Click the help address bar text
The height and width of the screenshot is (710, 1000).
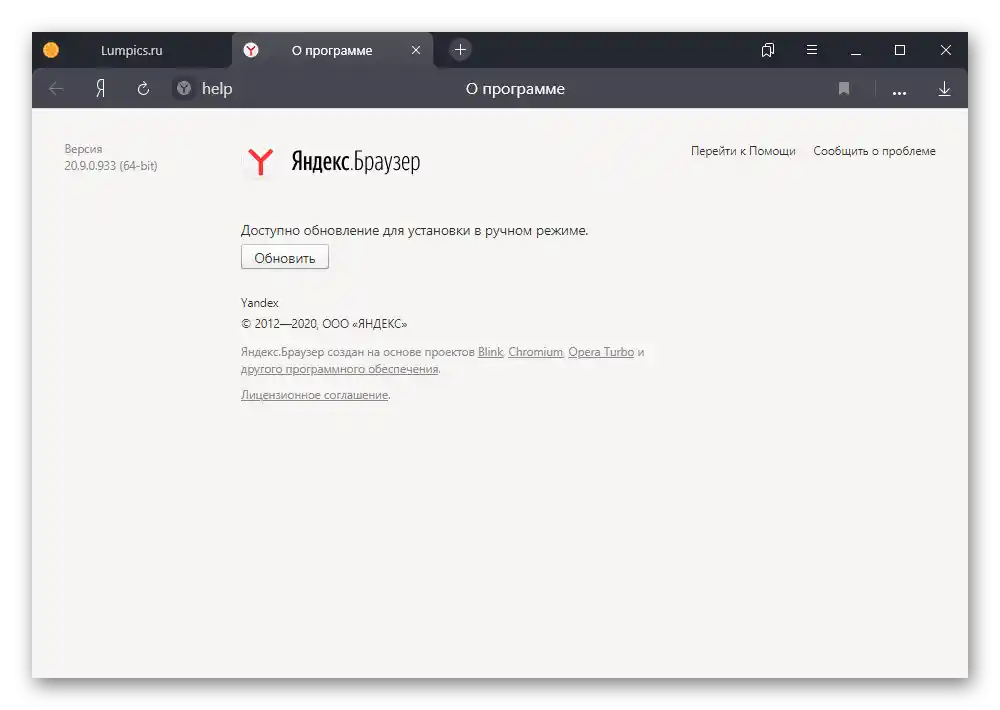click(217, 89)
